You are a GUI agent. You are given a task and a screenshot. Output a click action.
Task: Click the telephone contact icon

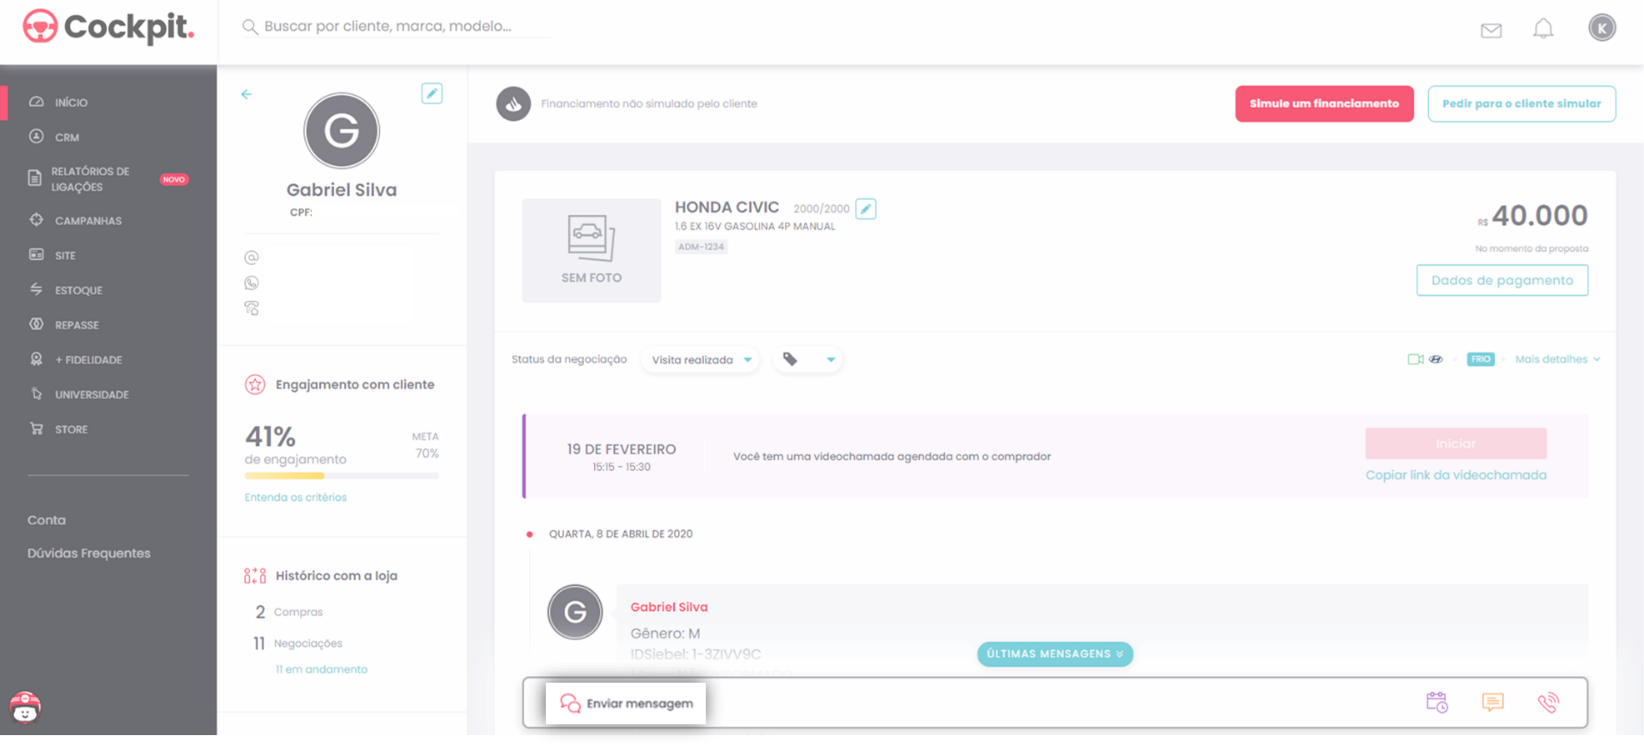tap(252, 308)
